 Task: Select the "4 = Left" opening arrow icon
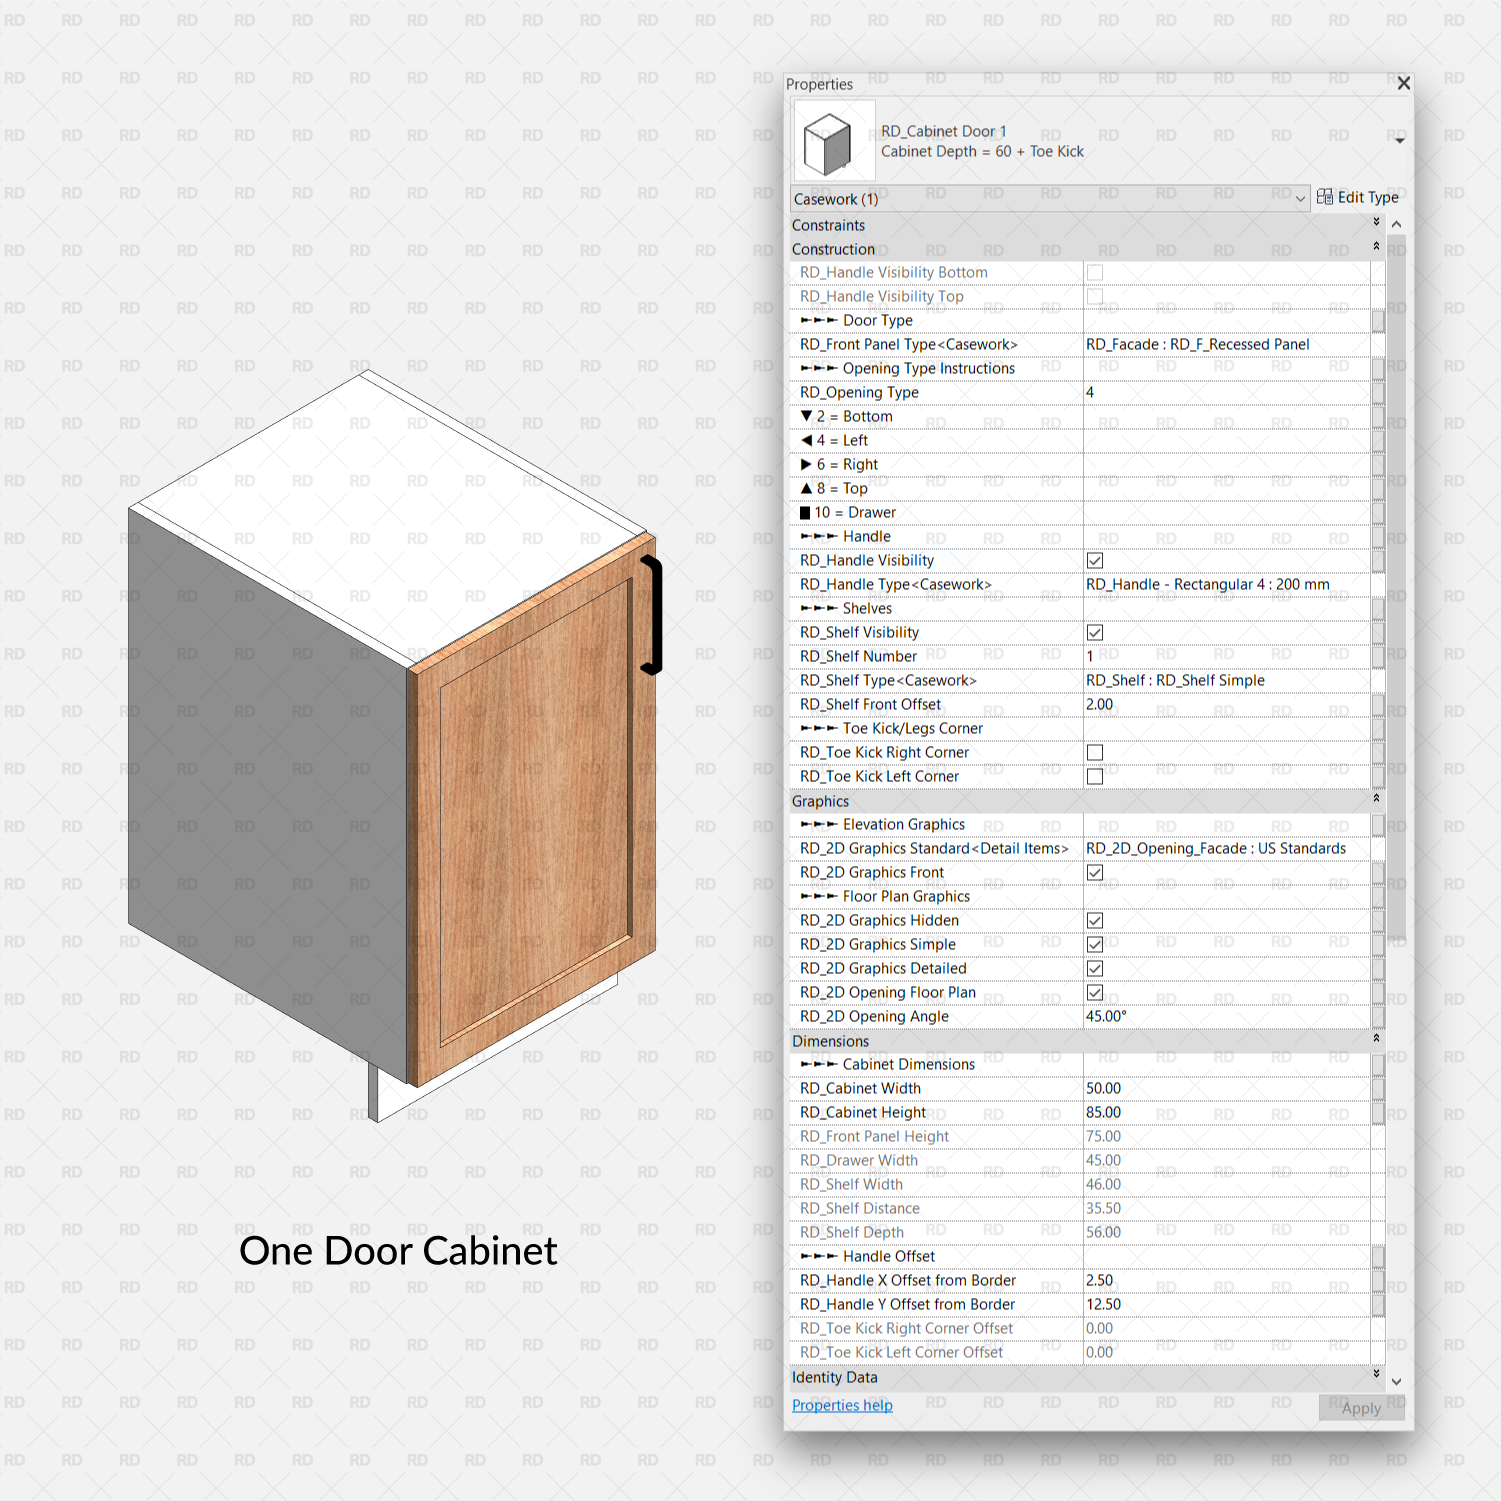806,440
